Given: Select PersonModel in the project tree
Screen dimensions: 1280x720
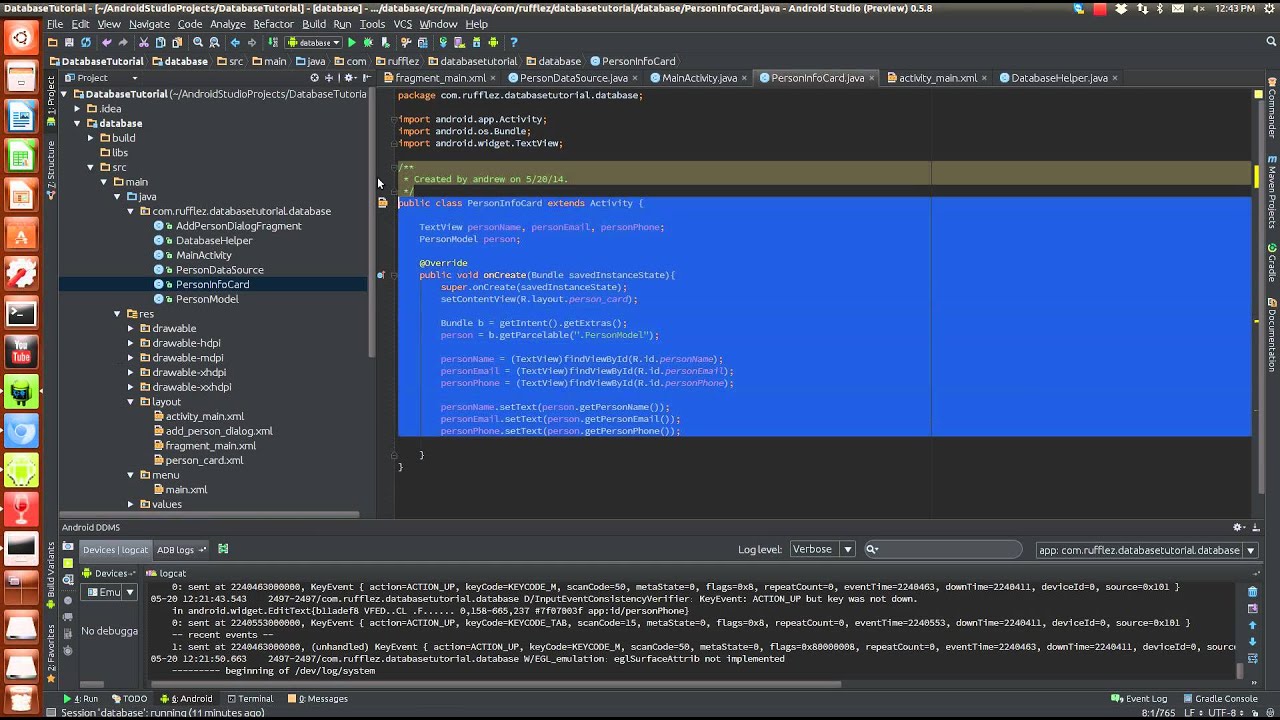Looking at the screenshot, I should (x=207, y=299).
